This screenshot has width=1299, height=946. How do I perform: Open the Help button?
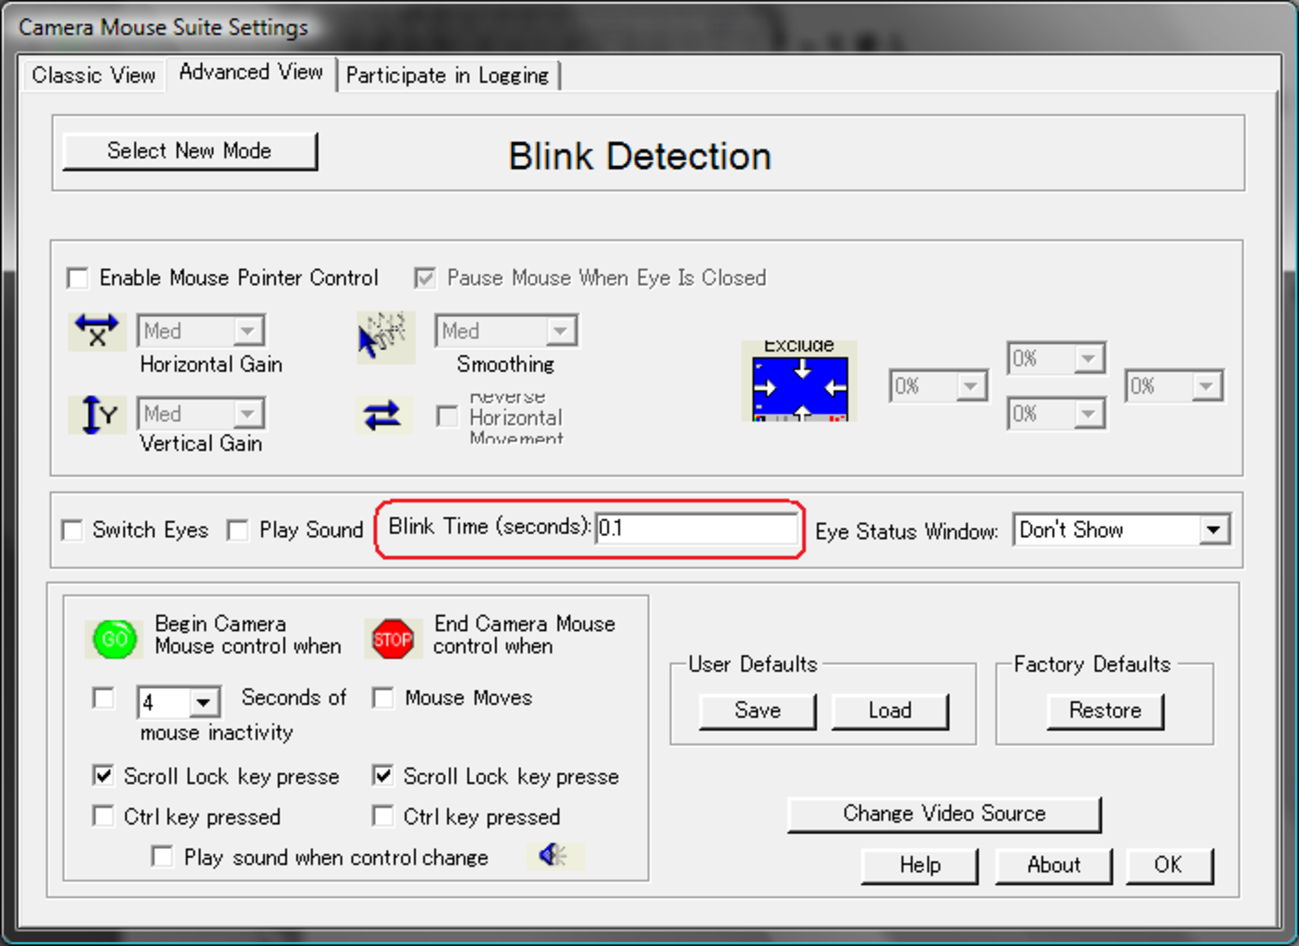(x=920, y=865)
